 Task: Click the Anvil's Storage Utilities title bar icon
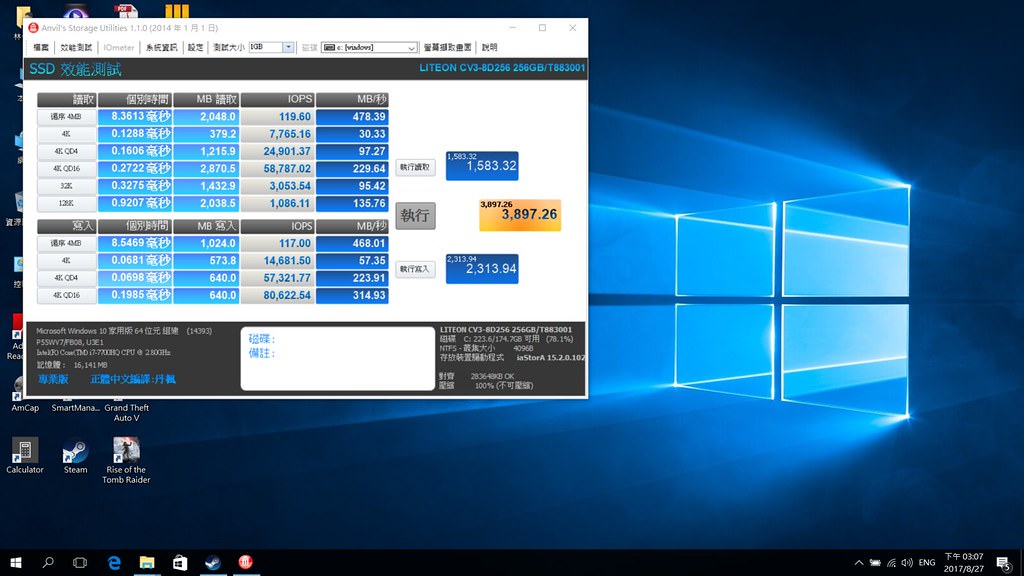(x=33, y=27)
